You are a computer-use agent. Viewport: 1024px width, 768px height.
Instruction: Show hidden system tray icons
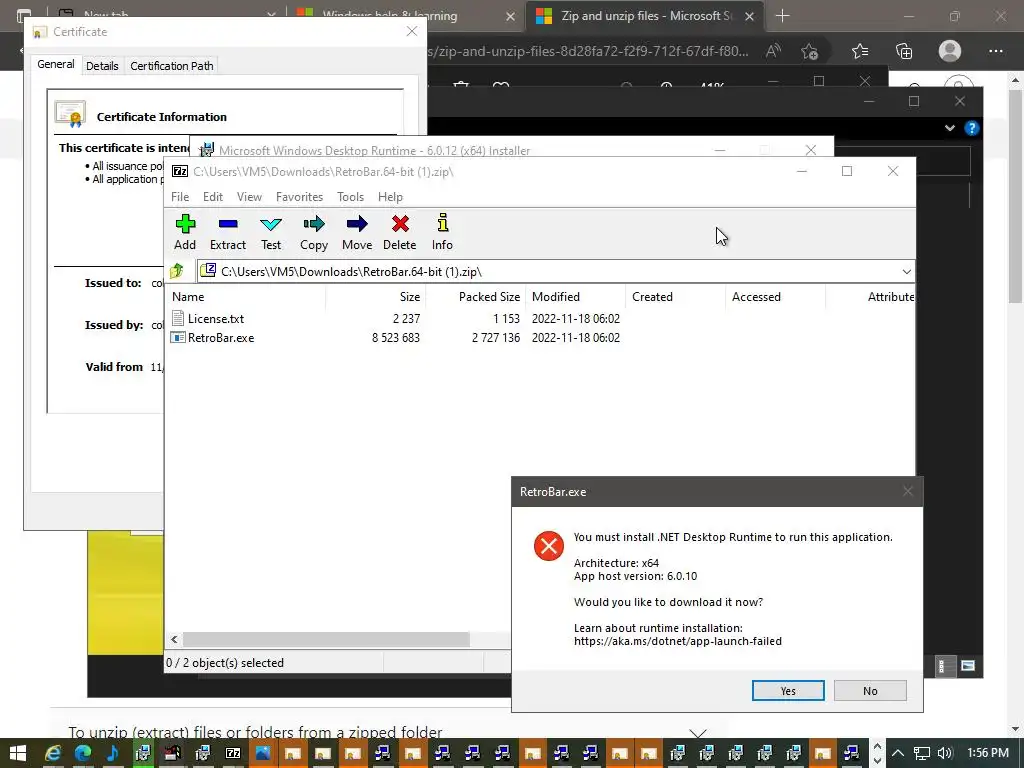898,753
